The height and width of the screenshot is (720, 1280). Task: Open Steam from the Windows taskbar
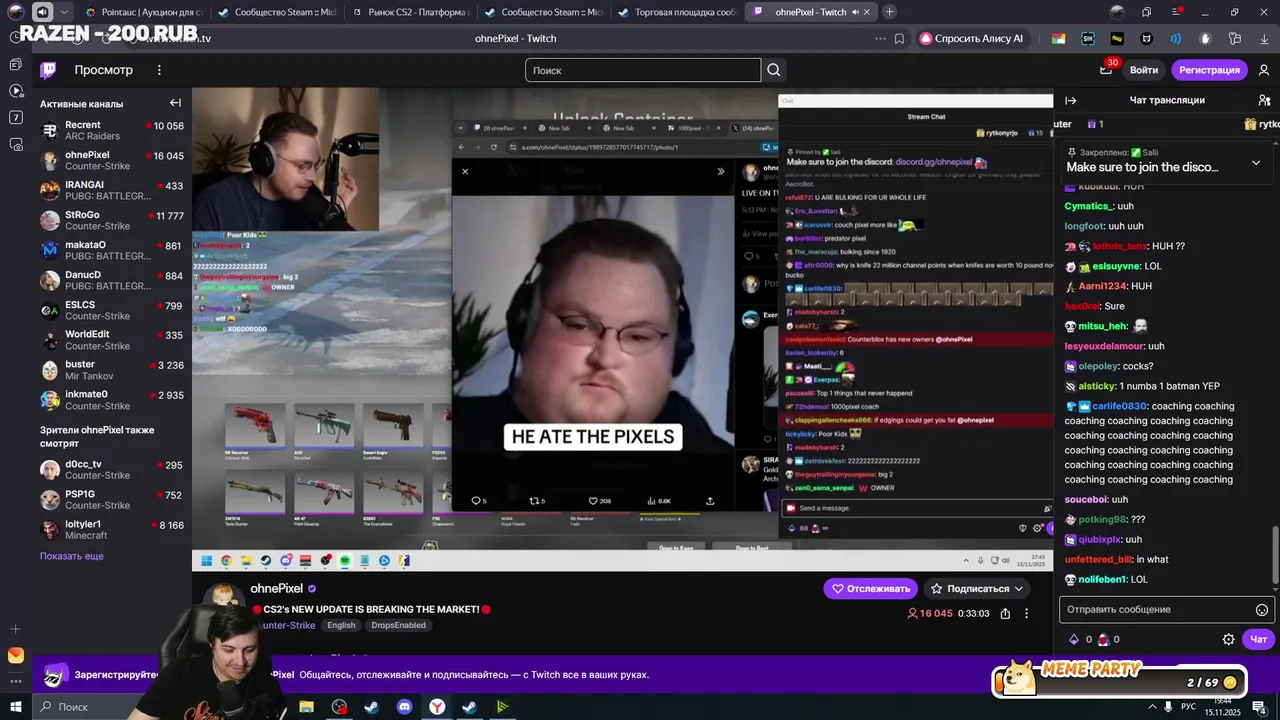pyautogui.click(x=371, y=707)
